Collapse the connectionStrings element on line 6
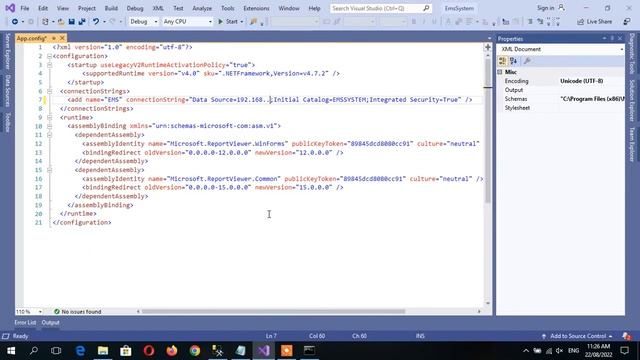Viewport: 640px width, 360px height. point(49,91)
